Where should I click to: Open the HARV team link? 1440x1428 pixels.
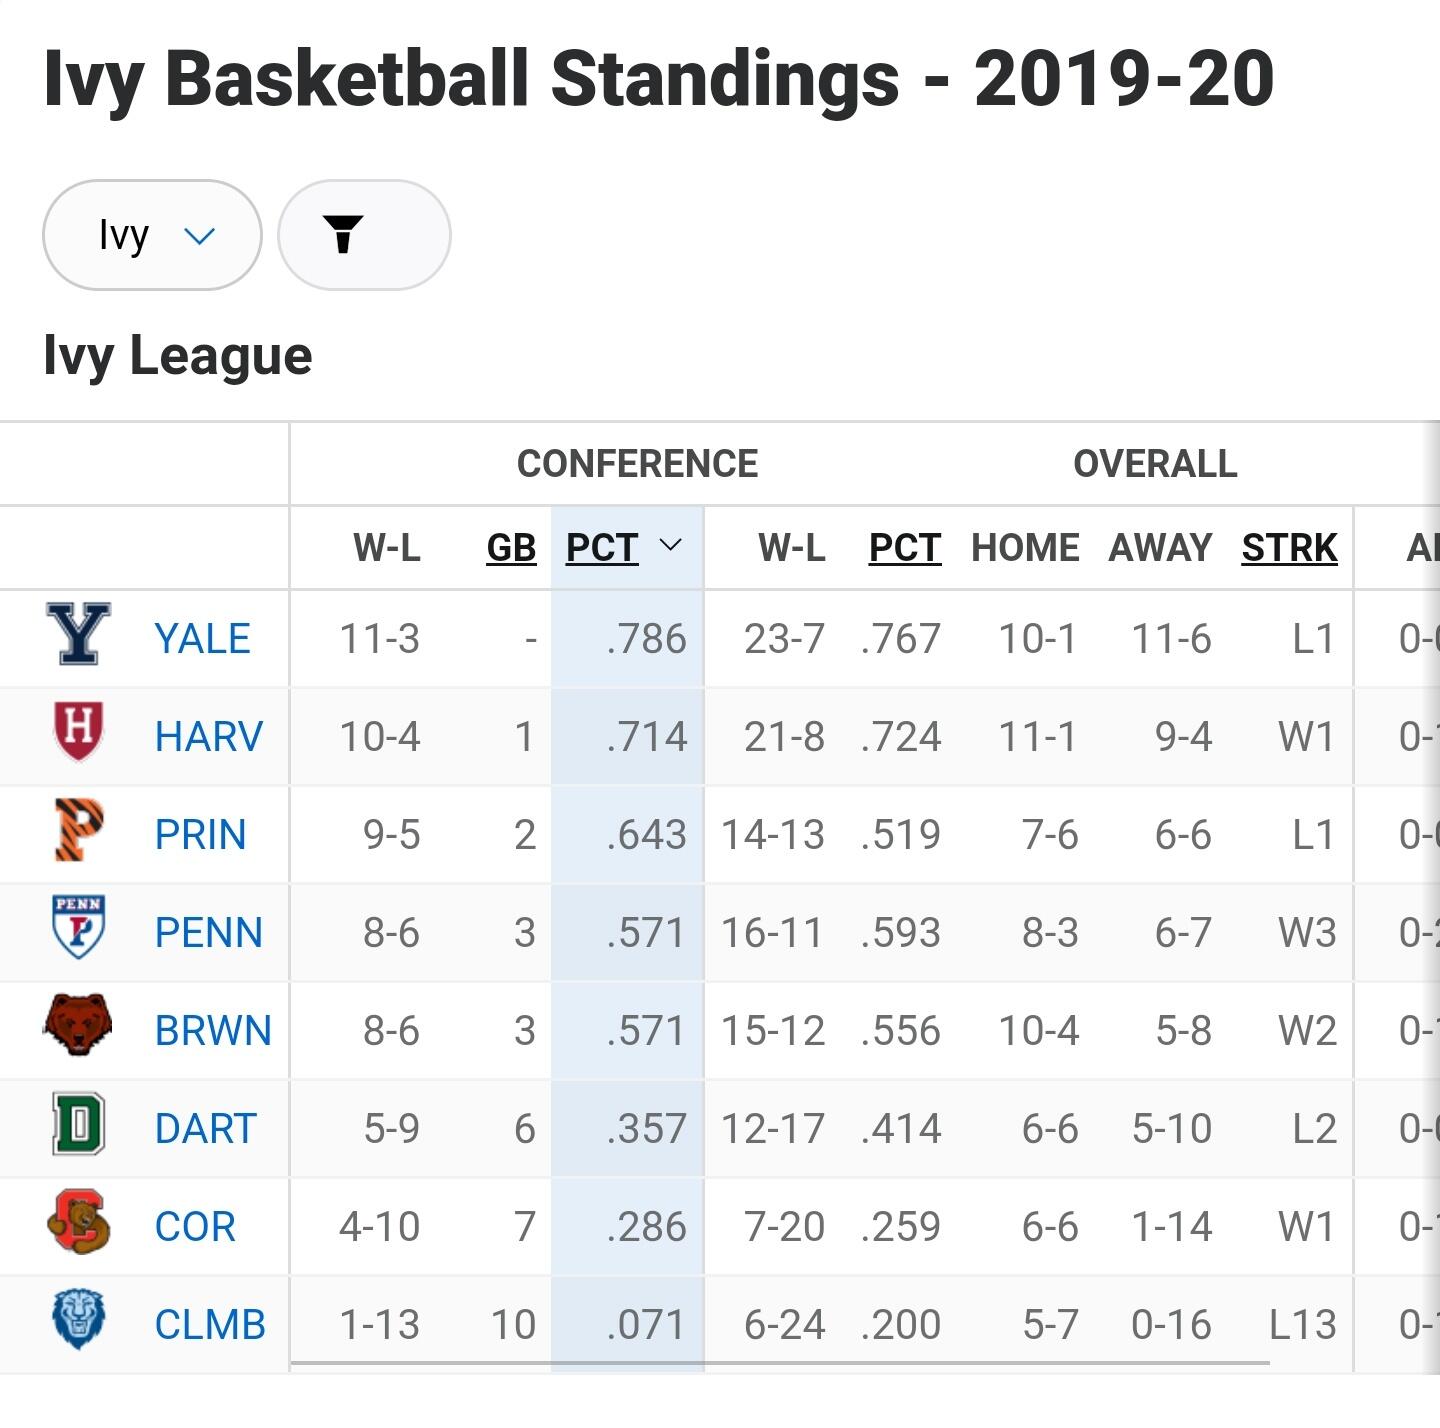[x=208, y=737]
